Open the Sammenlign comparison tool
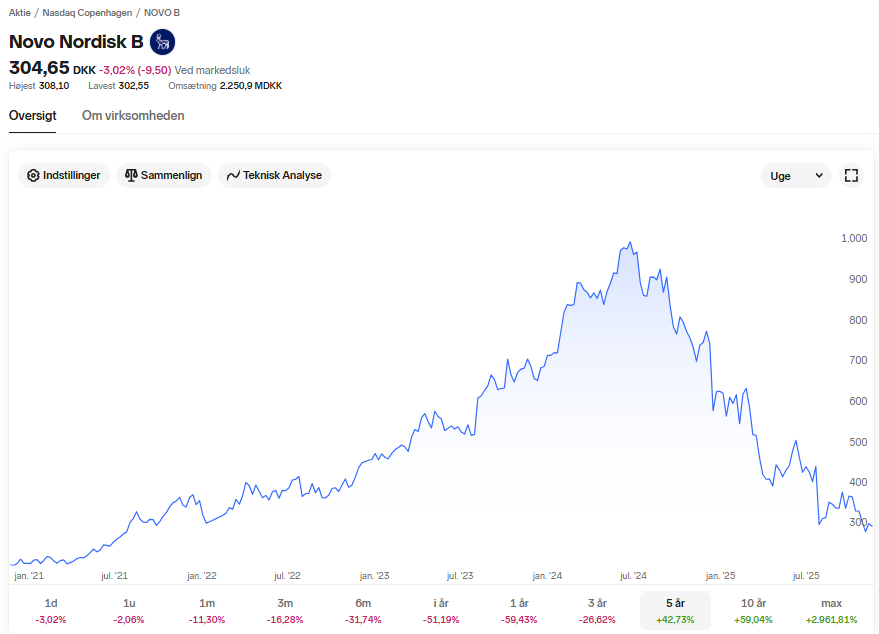 tap(164, 175)
